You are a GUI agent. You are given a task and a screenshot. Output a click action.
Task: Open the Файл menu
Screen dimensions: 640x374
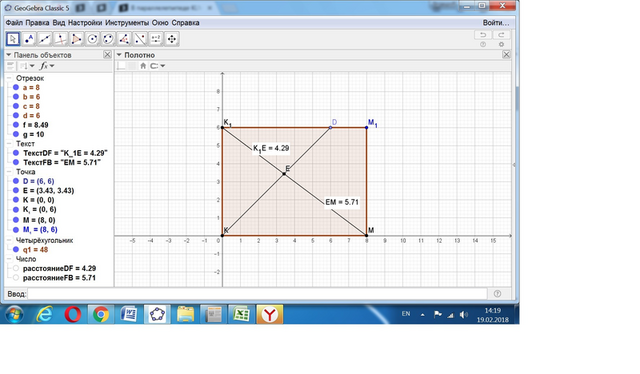coord(14,23)
